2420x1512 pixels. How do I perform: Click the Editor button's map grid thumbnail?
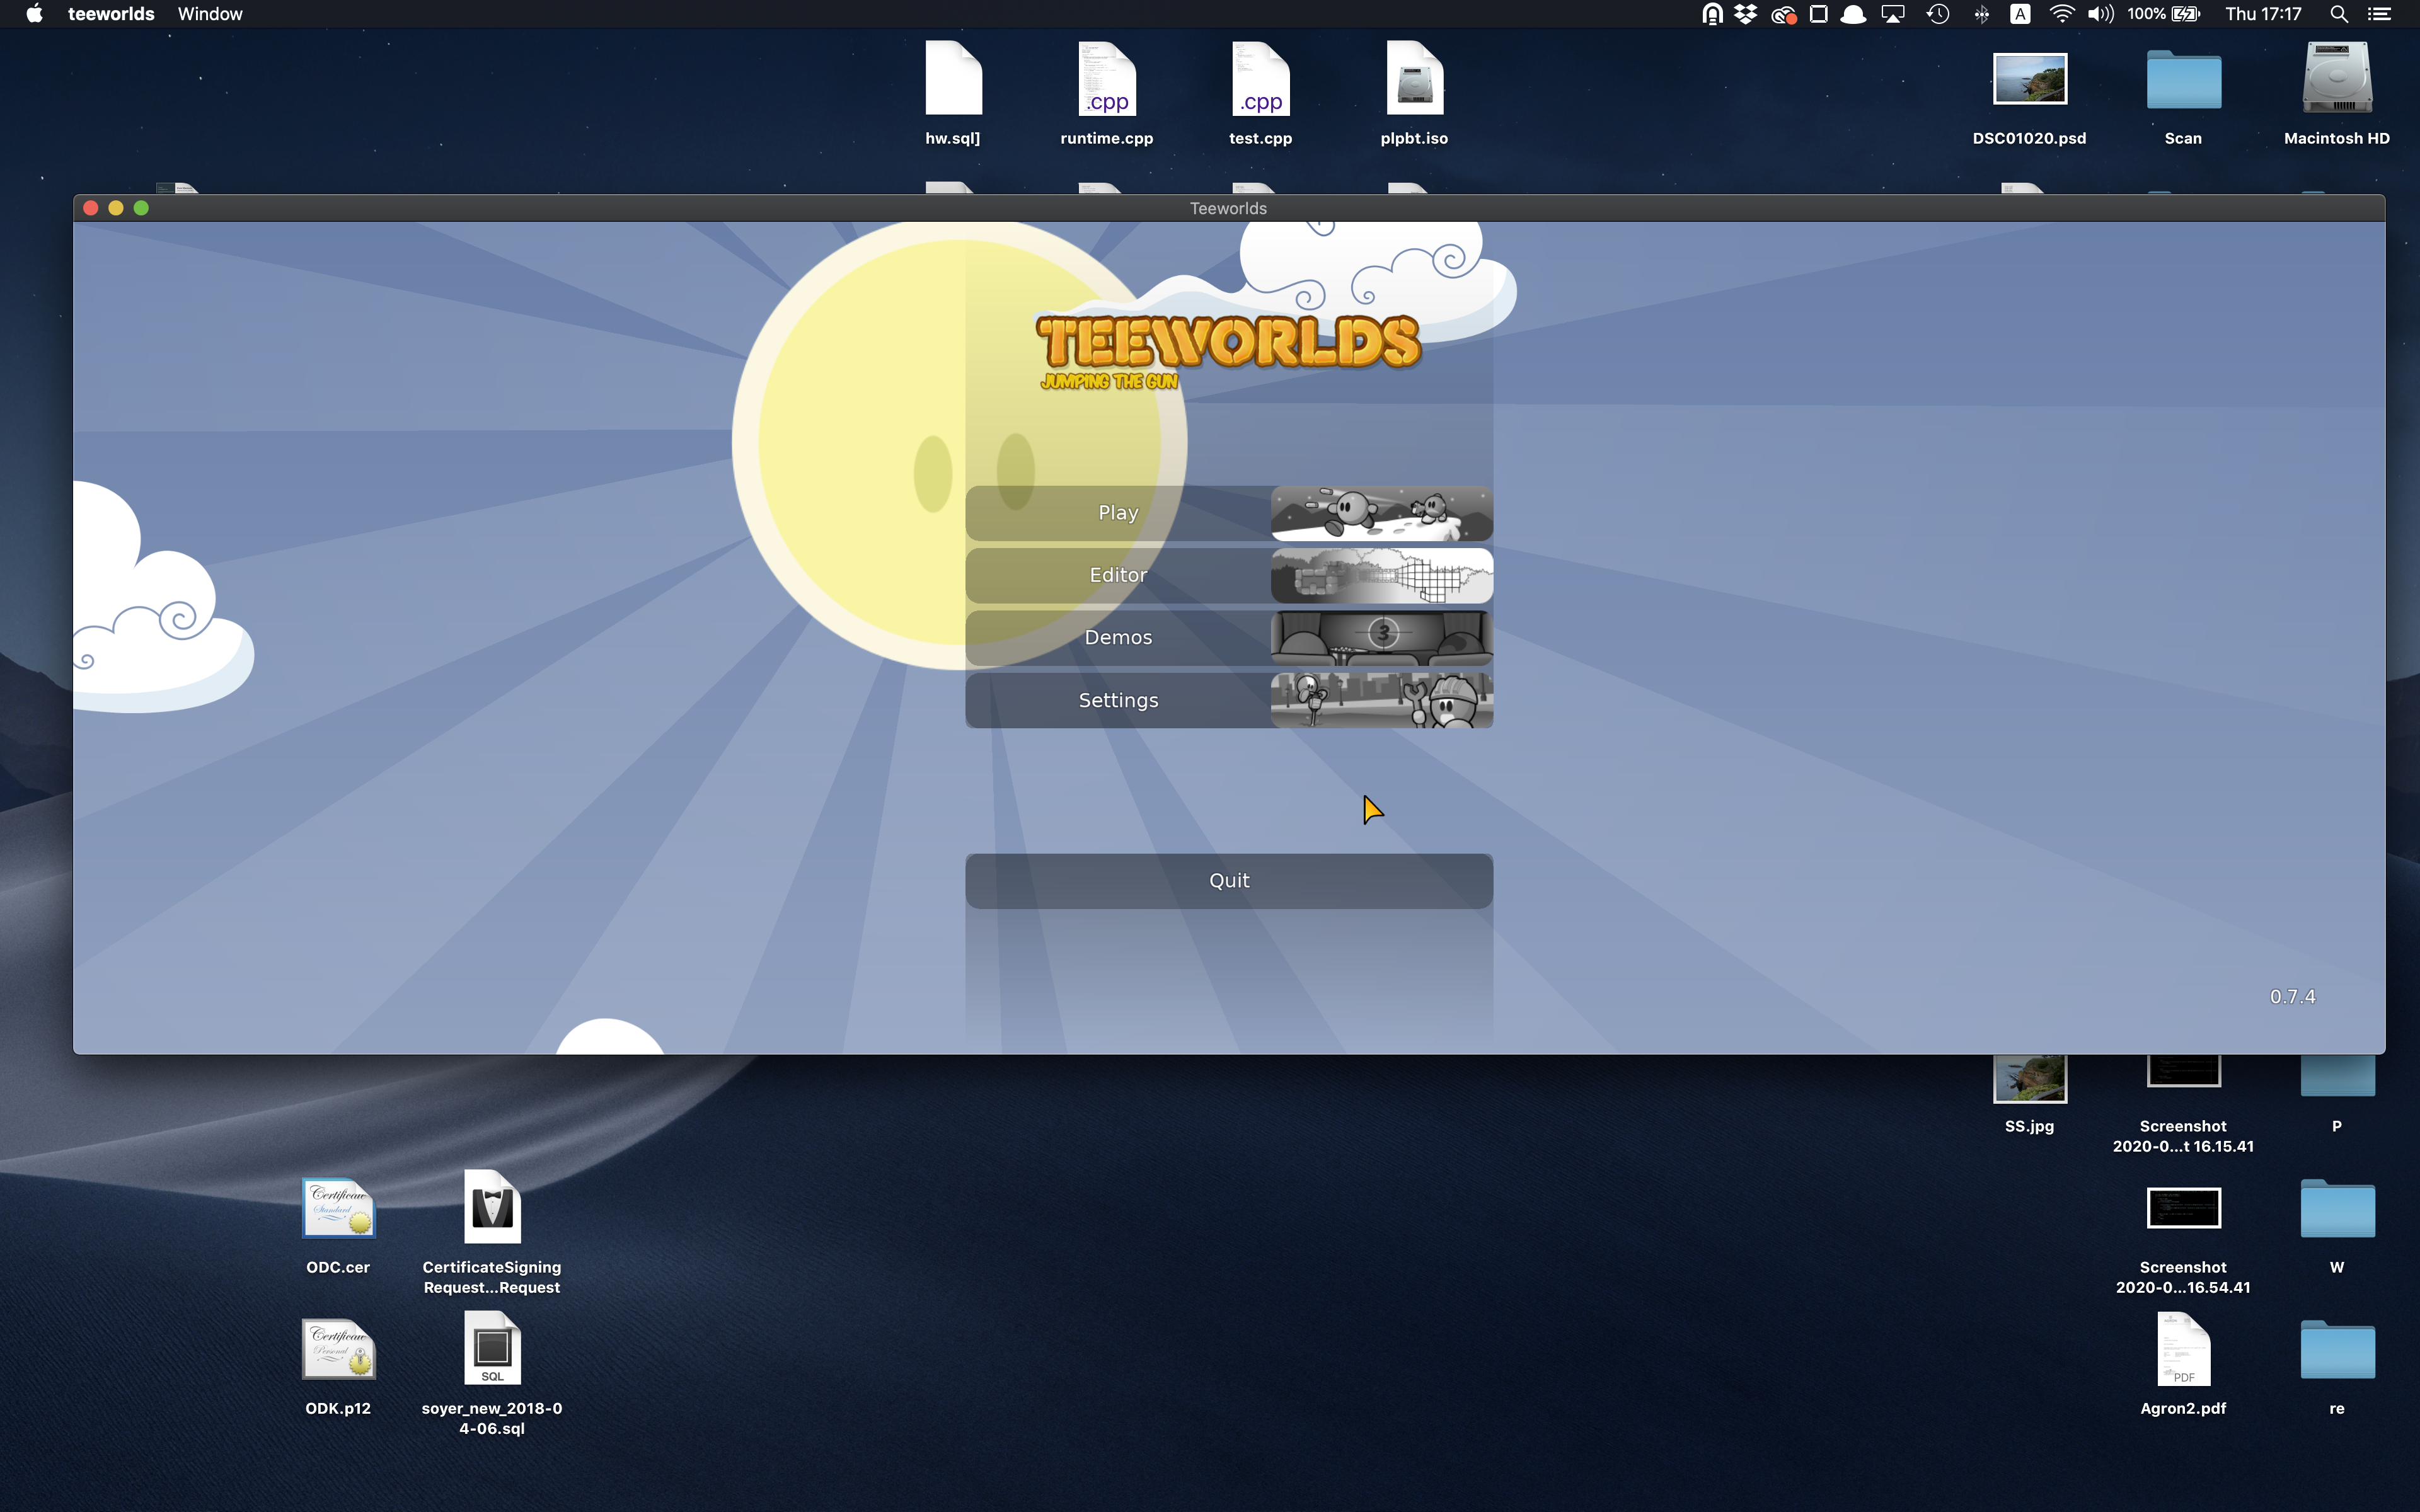tap(1382, 575)
